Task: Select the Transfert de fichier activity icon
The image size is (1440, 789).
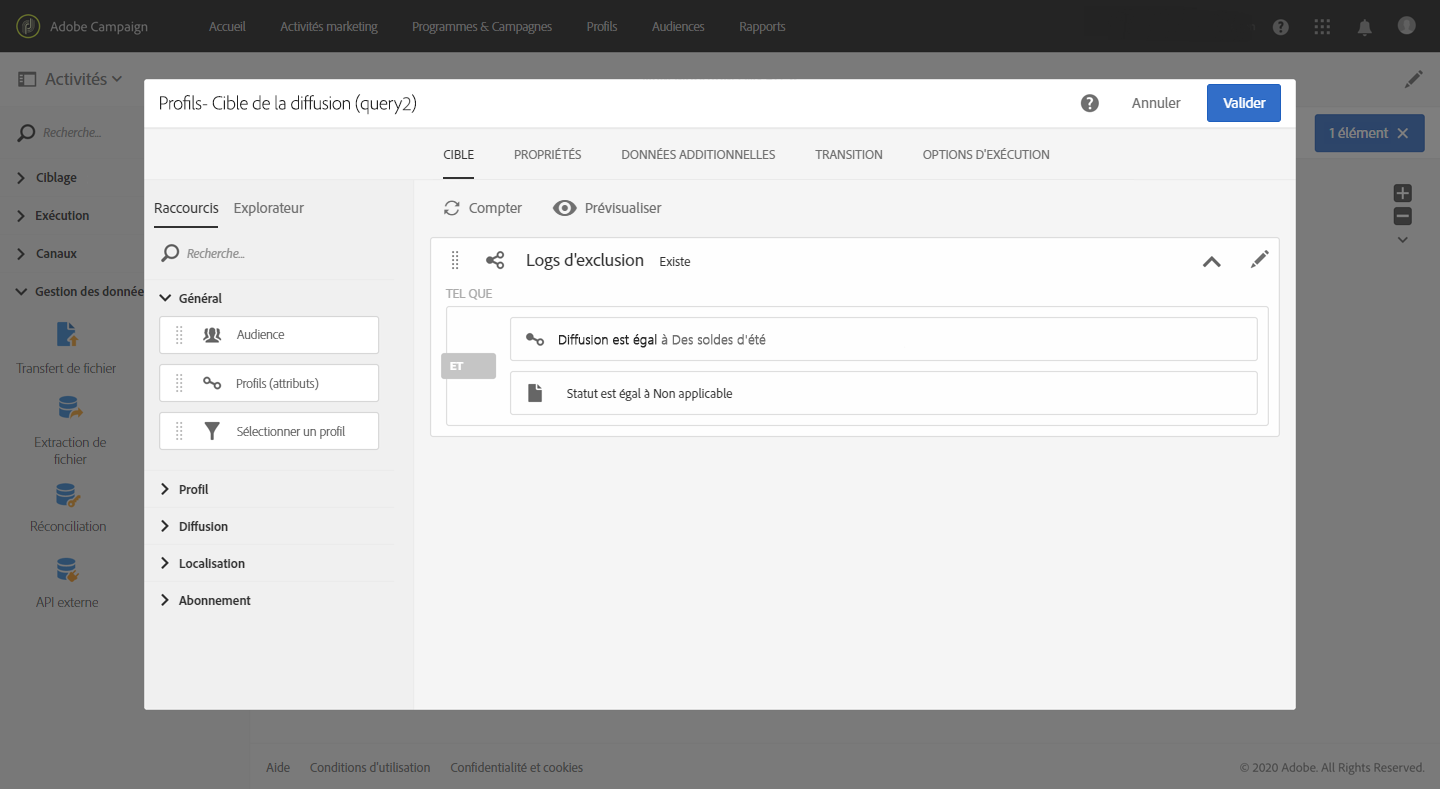Action: (67, 334)
